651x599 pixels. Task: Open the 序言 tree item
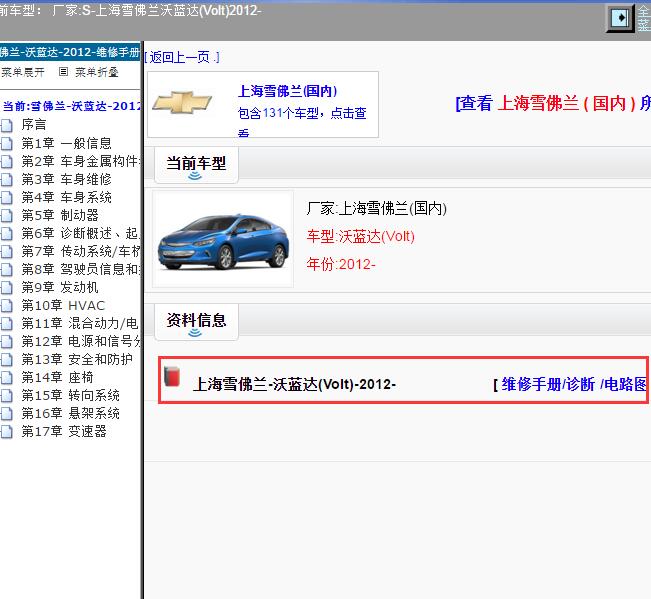(x=34, y=125)
